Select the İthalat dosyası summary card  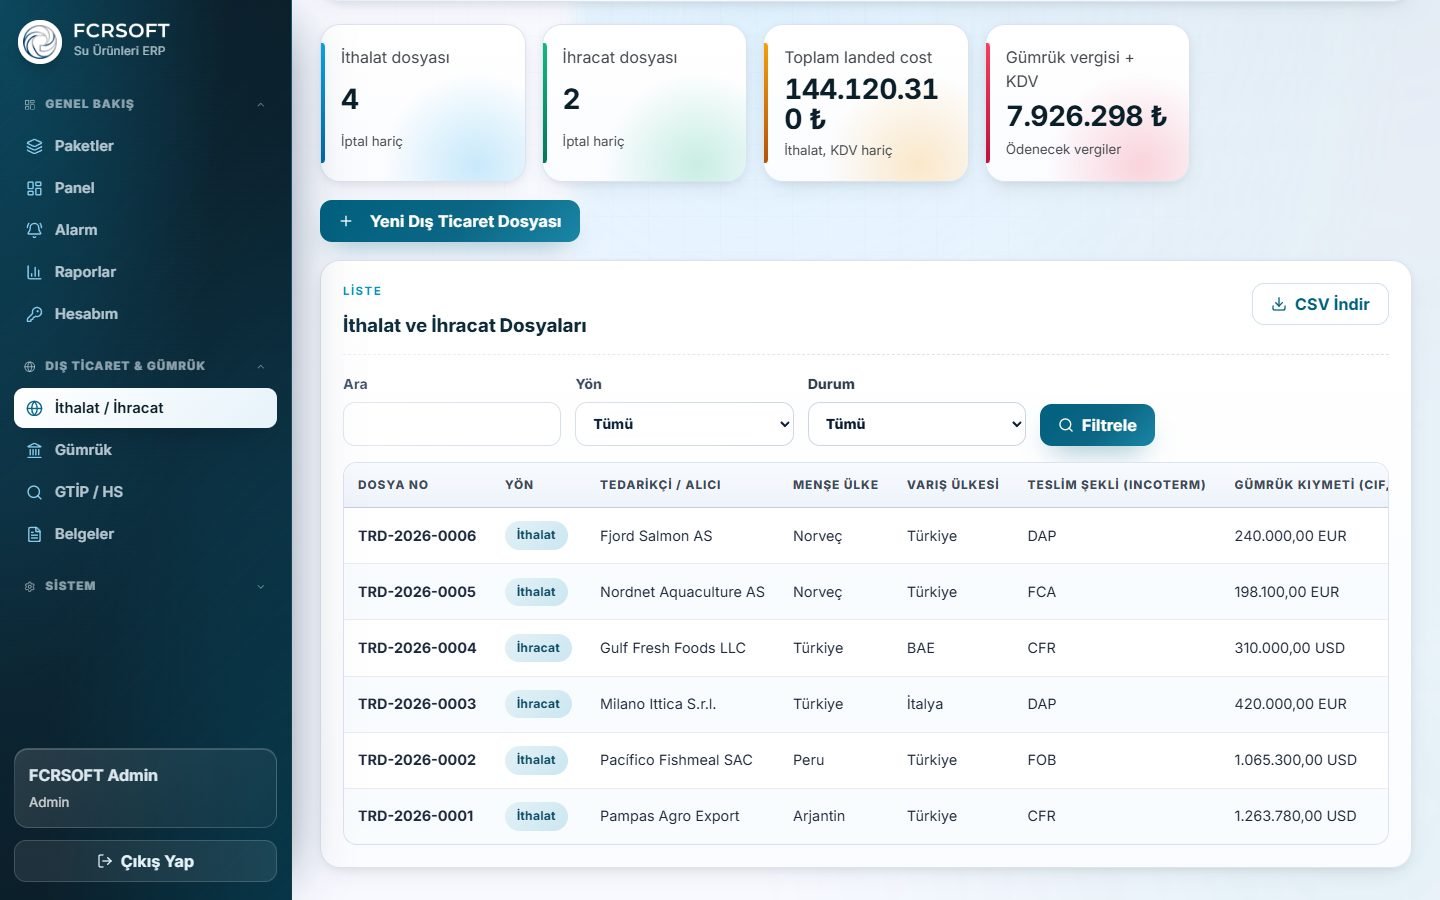click(423, 103)
